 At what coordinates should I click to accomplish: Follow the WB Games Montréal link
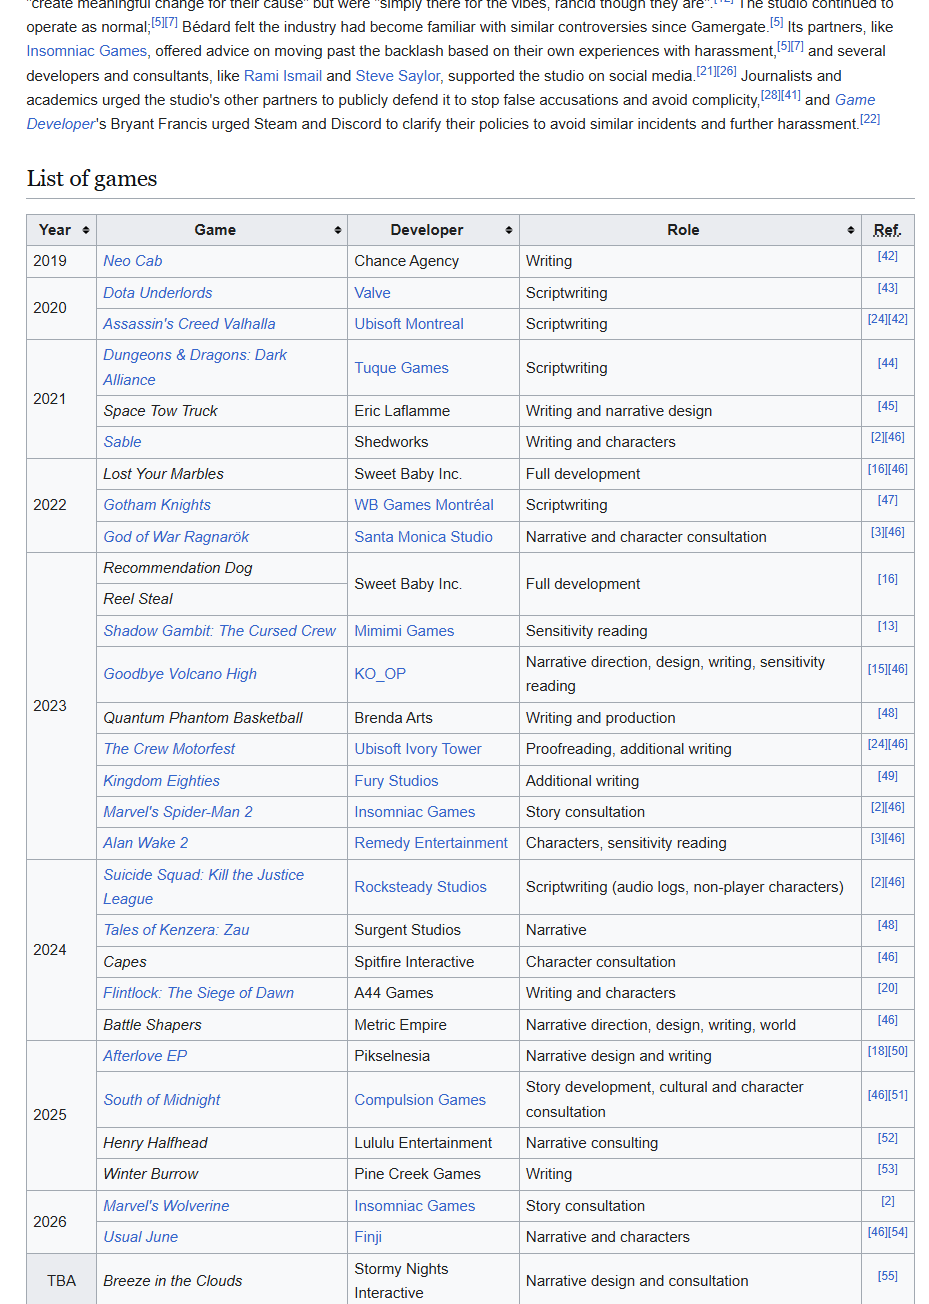click(424, 505)
